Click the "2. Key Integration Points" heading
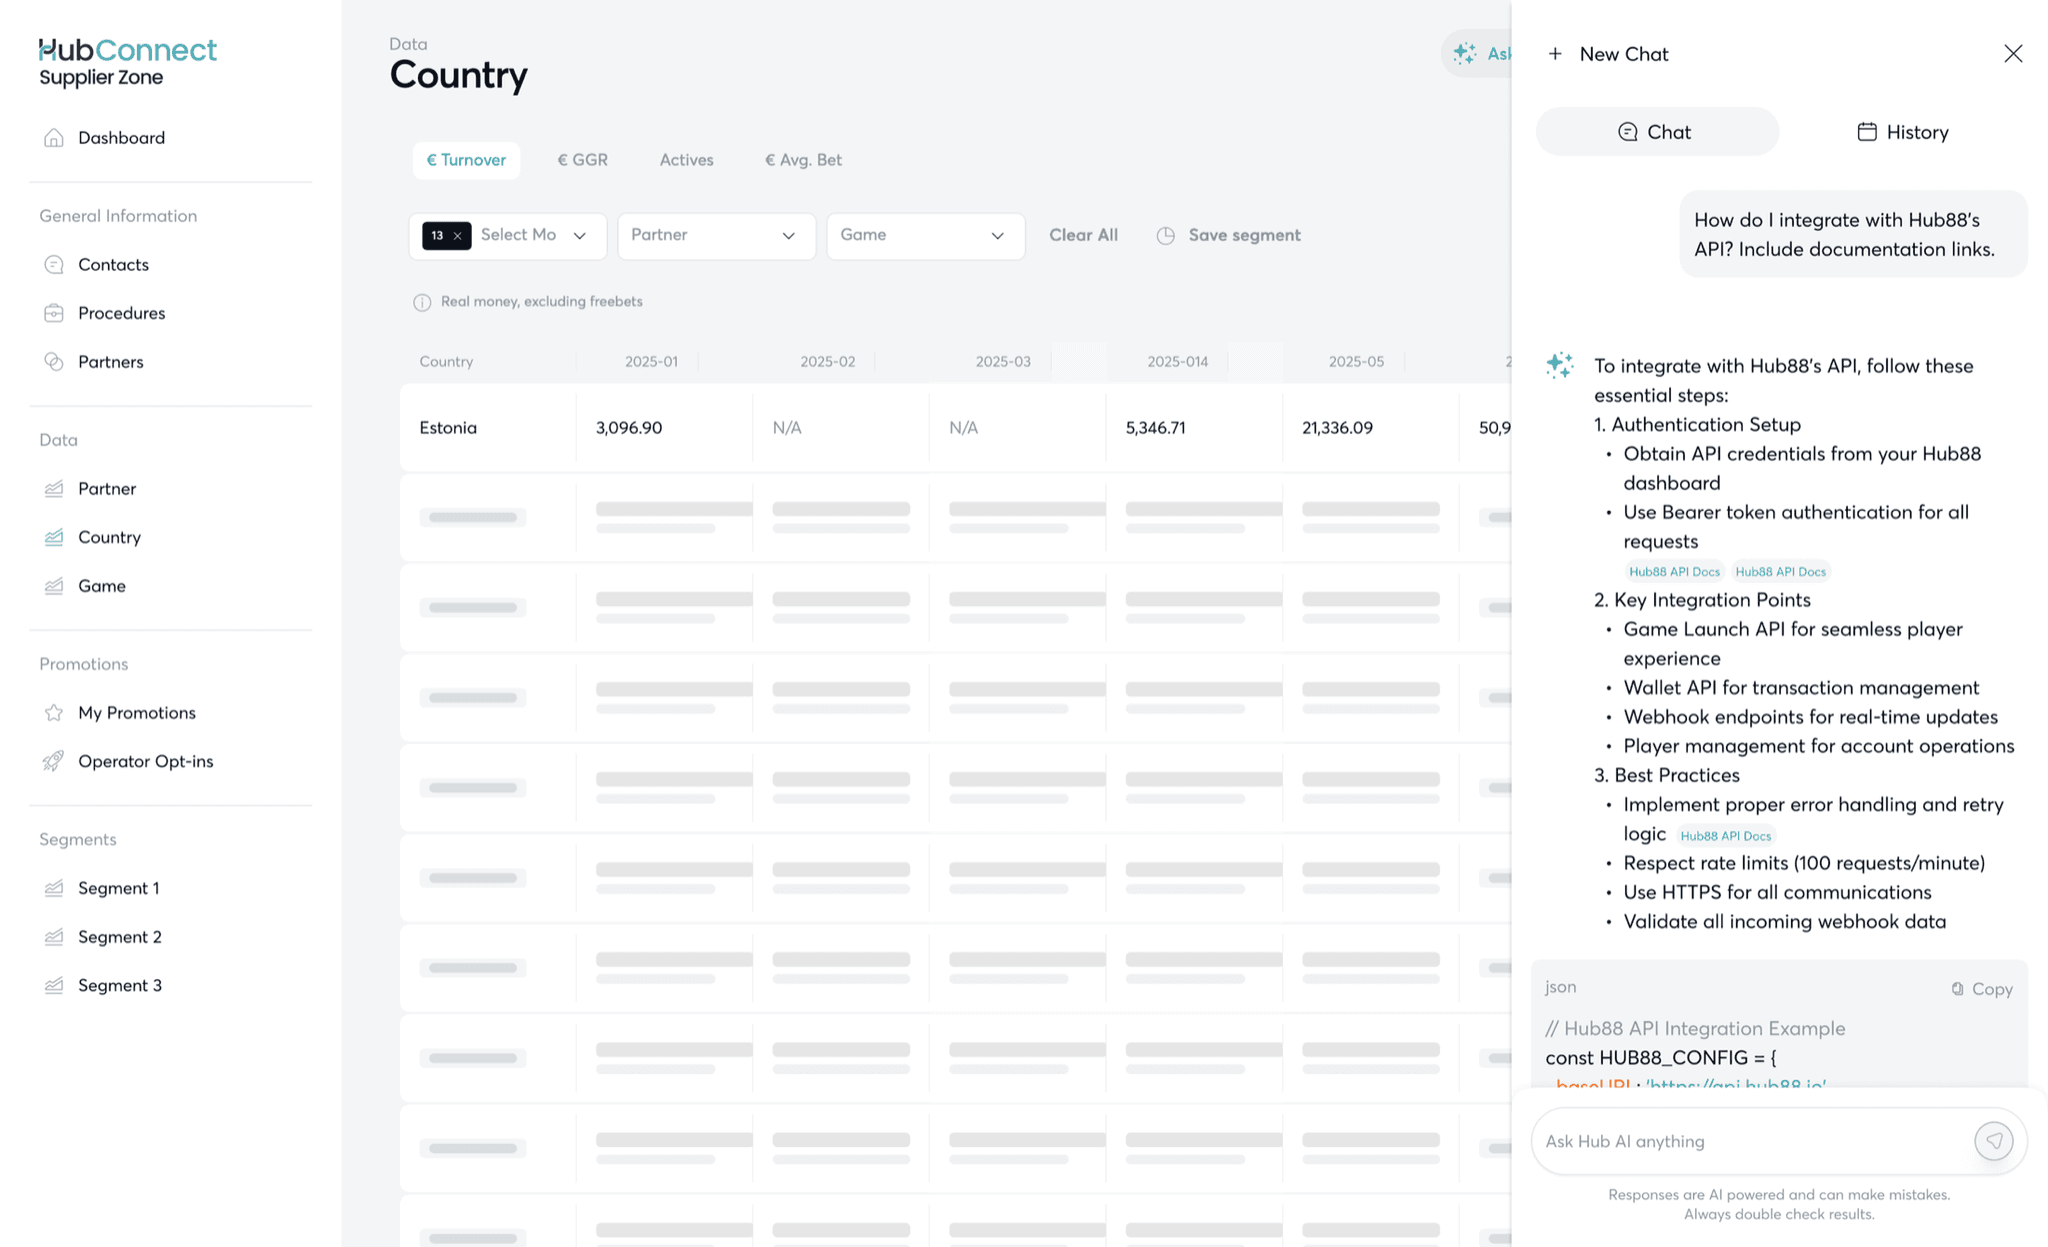The width and height of the screenshot is (2048, 1247). (x=1702, y=600)
